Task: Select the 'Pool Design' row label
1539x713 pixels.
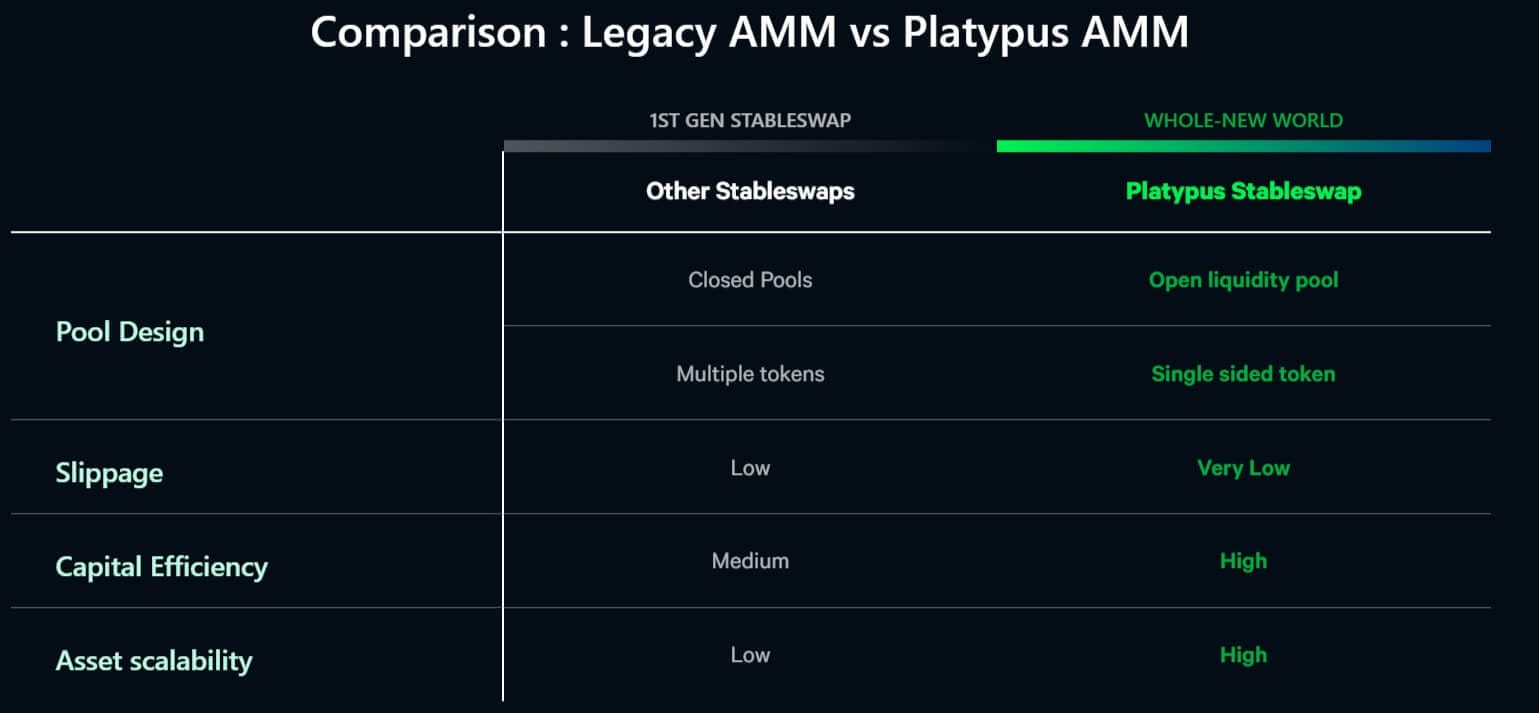Action: coord(130,332)
